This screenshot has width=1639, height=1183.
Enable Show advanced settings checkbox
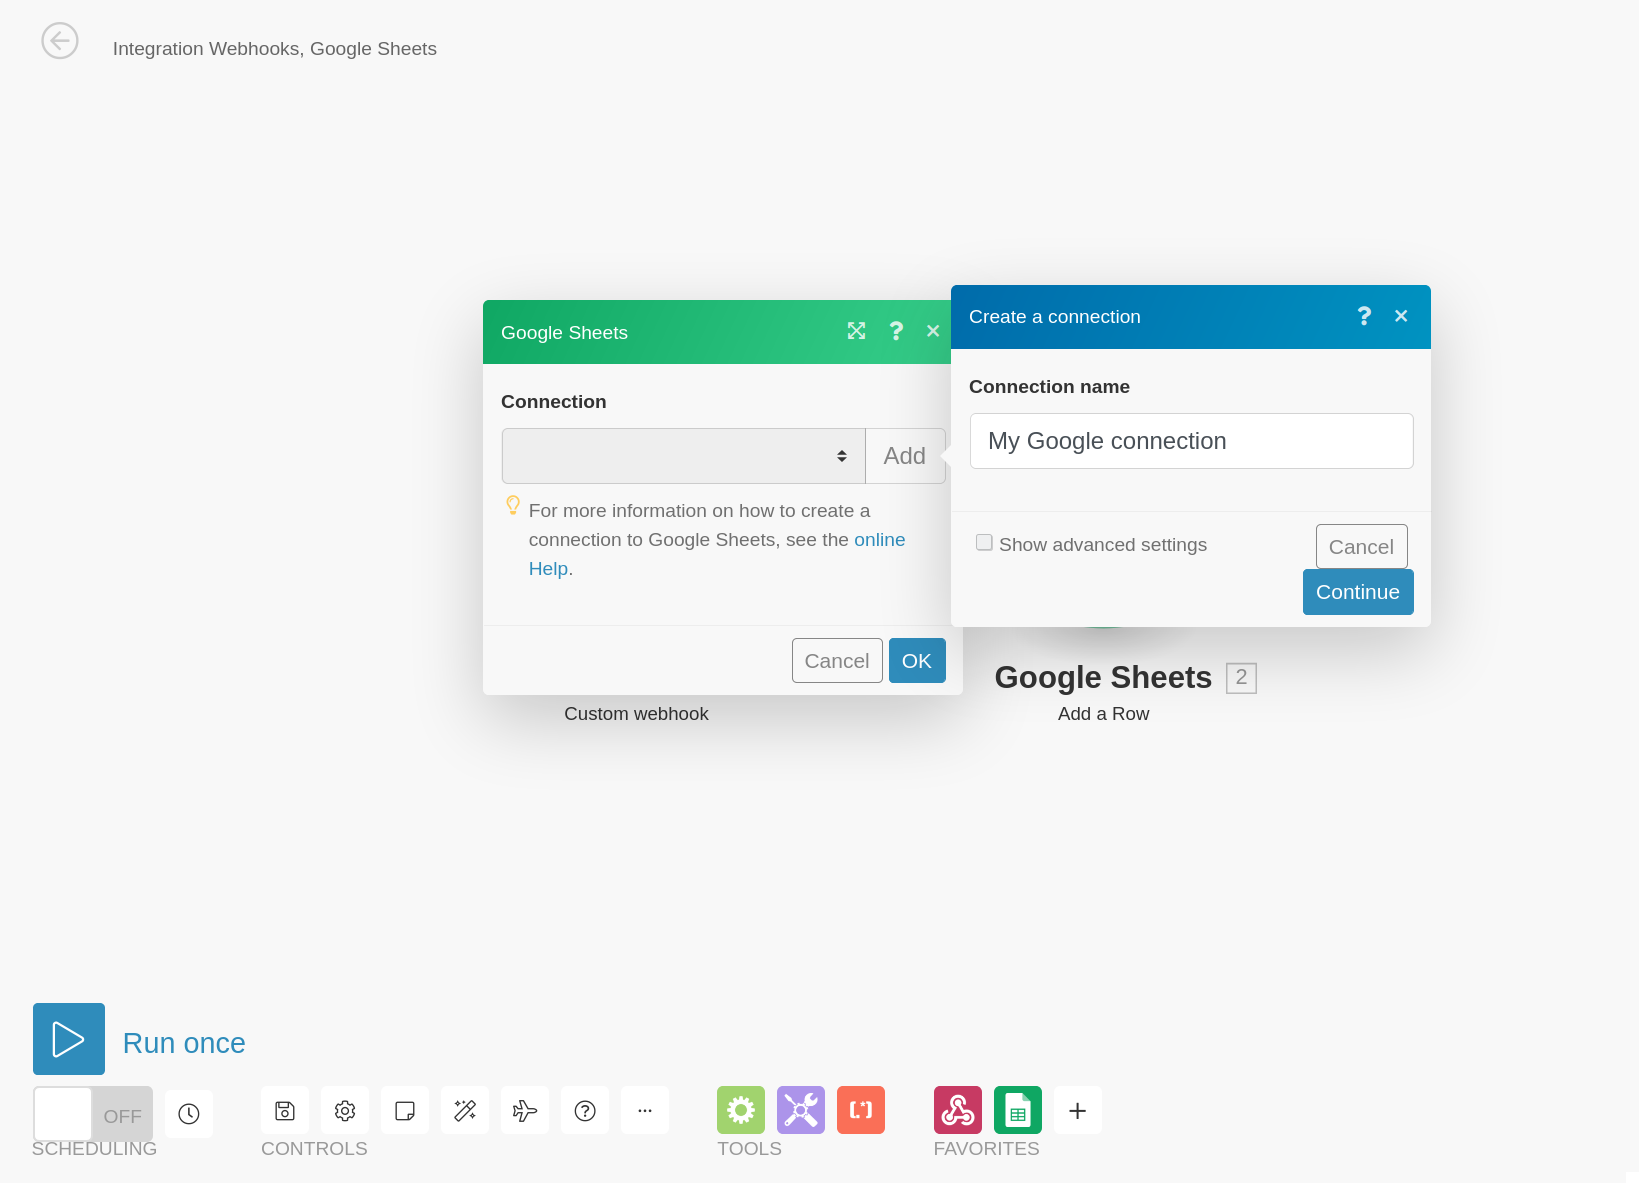coord(985,543)
